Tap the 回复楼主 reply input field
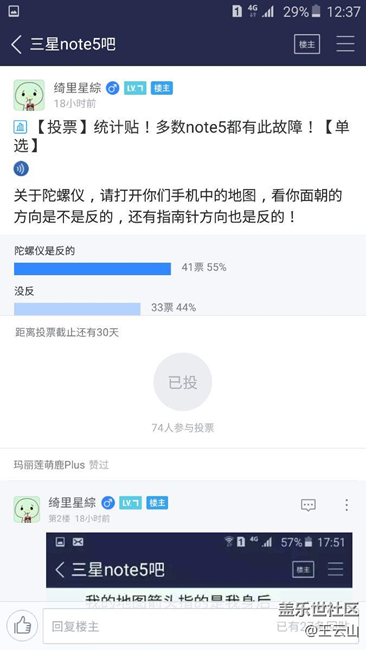This screenshot has height=650, width=366. coord(158,626)
